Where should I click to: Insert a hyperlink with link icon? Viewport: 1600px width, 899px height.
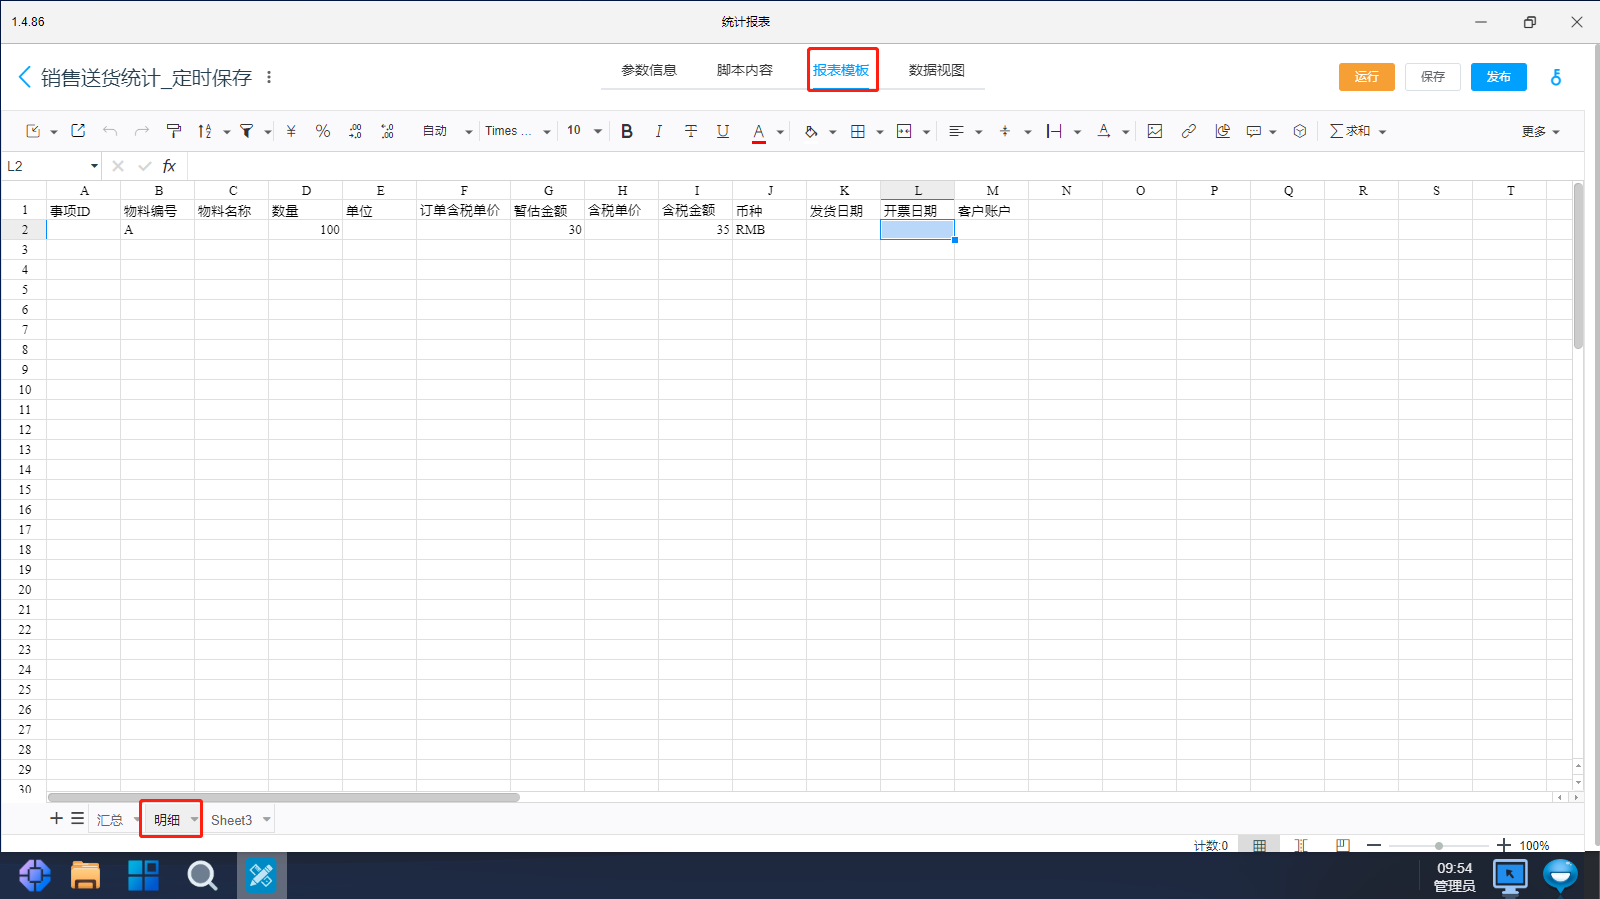pos(1188,131)
